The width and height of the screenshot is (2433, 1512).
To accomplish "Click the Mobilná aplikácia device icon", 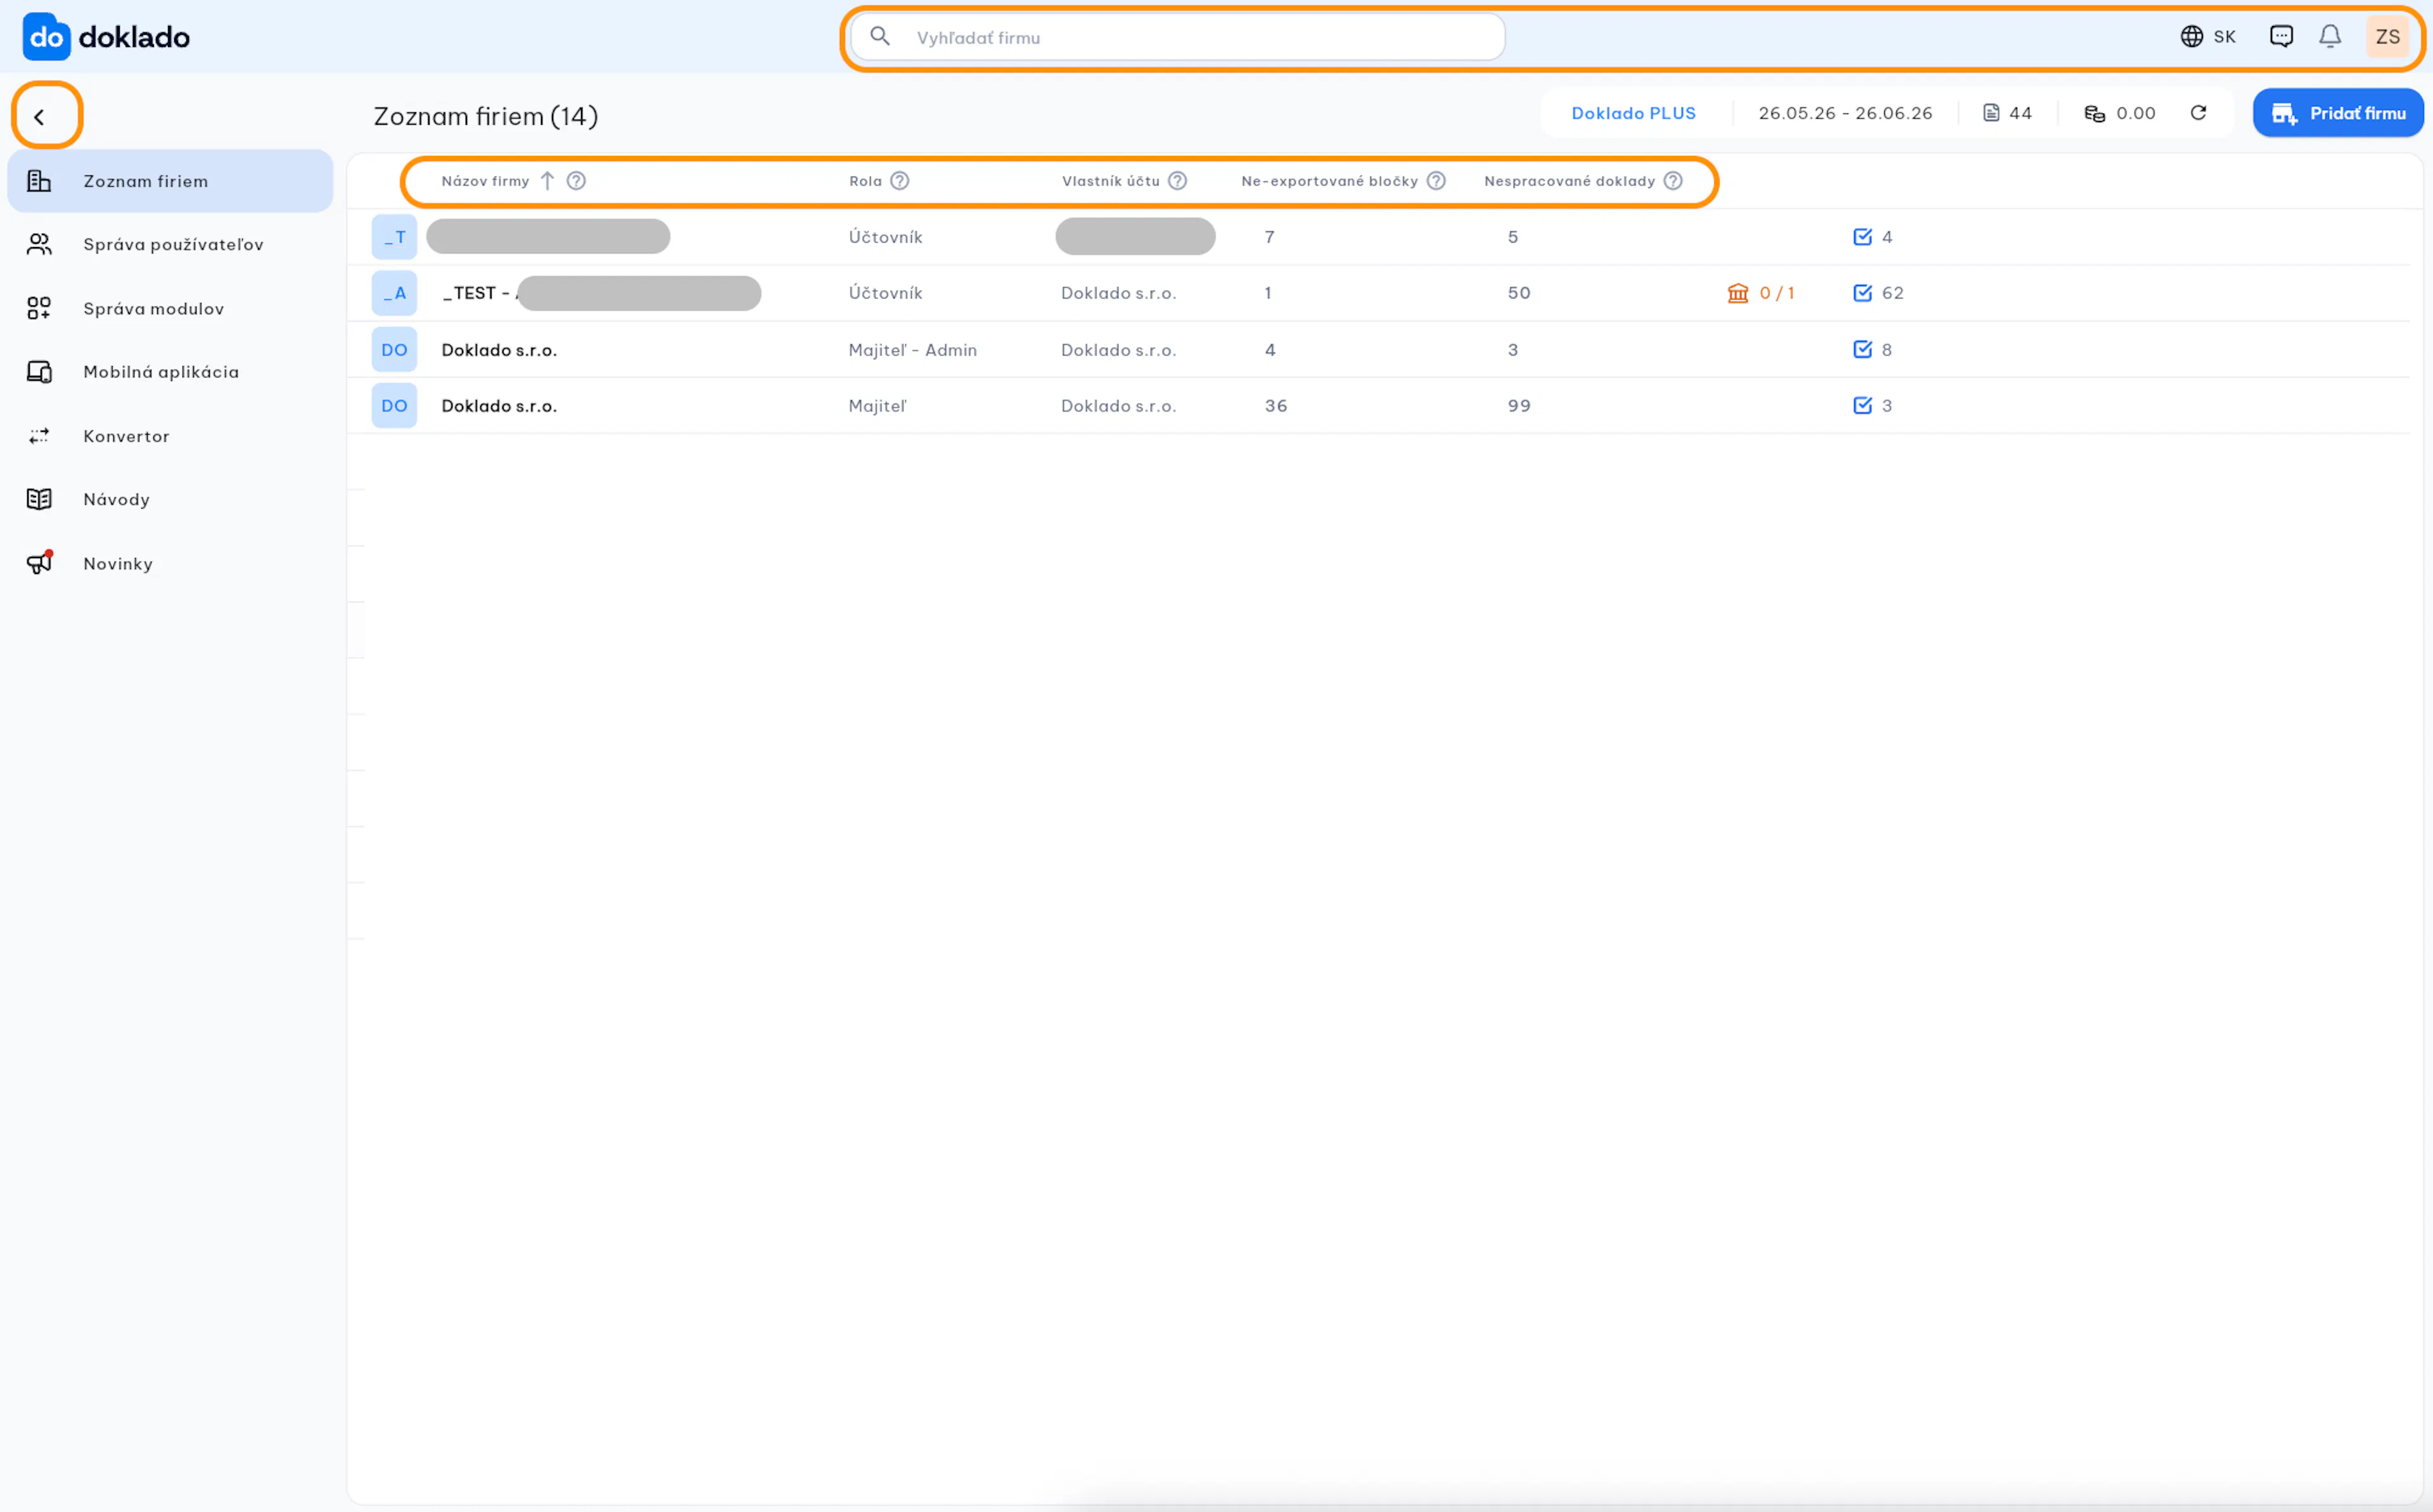I will click(x=39, y=372).
